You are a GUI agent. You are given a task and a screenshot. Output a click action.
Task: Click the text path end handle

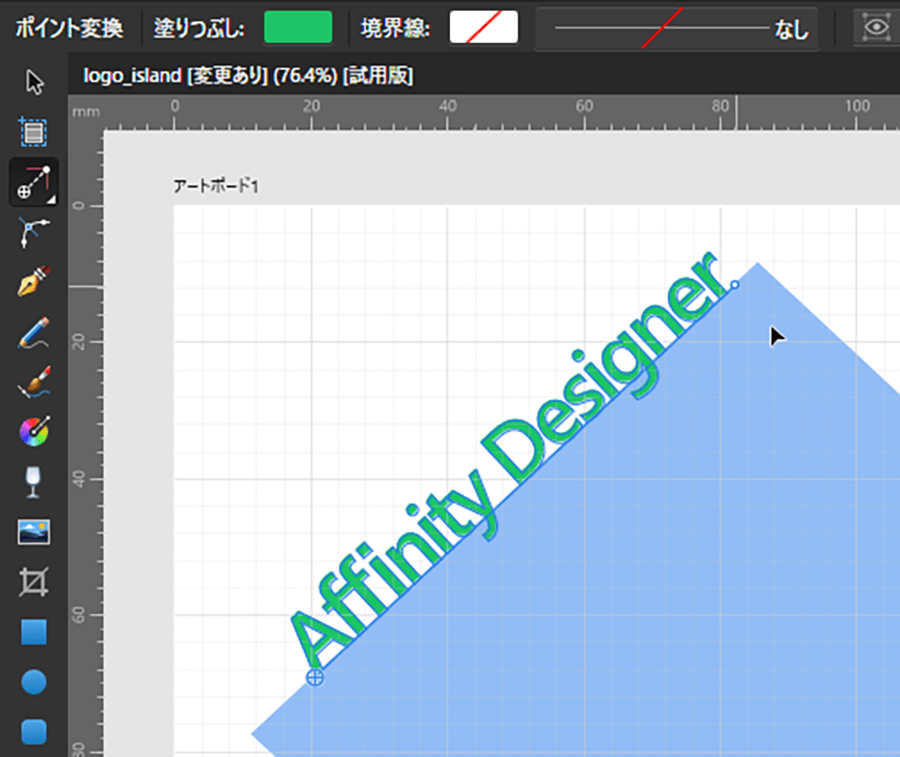coord(734,285)
